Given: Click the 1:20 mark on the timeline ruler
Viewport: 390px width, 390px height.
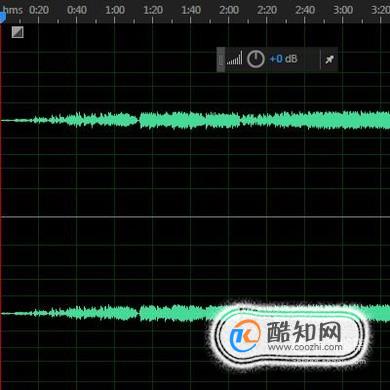Looking at the screenshot, I should click(153, 10).
